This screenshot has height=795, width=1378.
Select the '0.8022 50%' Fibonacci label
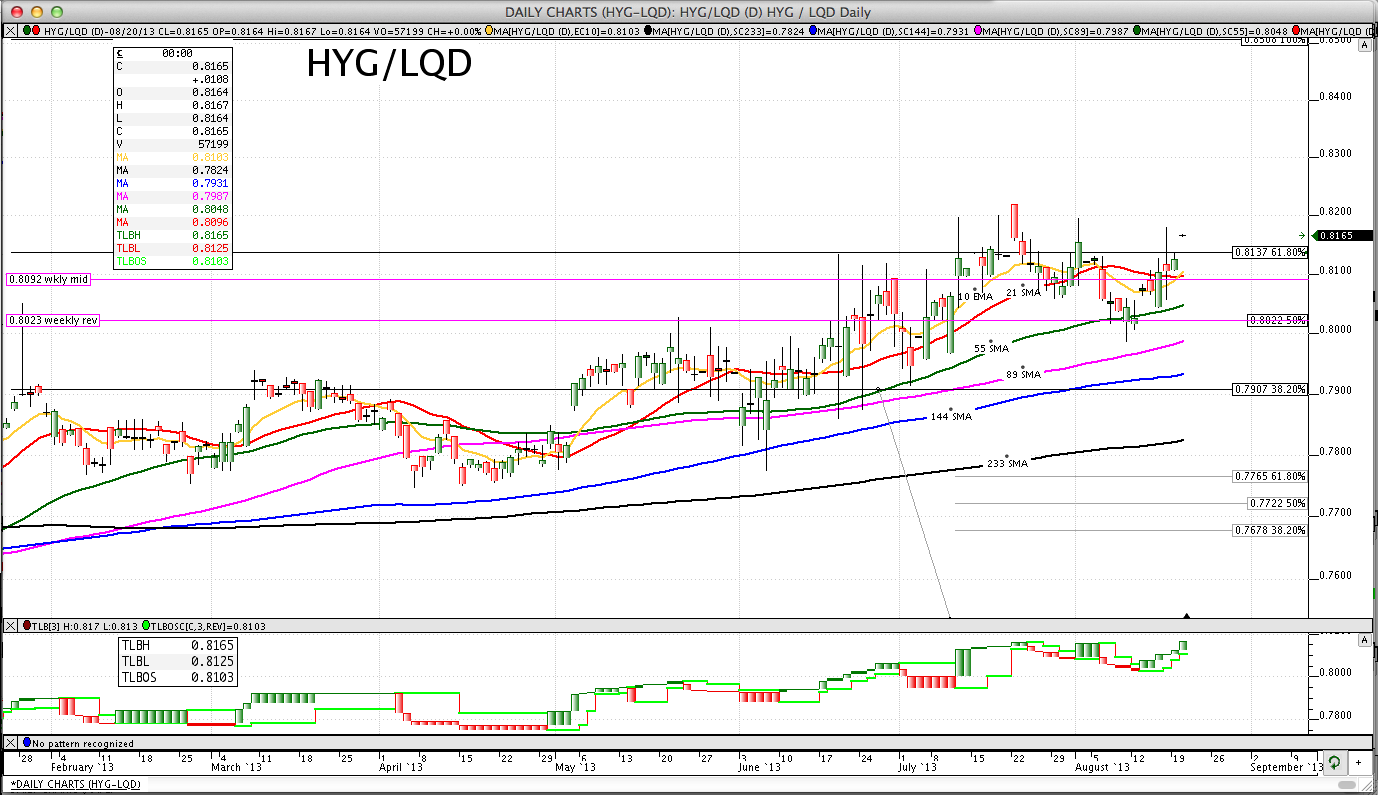(x=1277, y=320)
